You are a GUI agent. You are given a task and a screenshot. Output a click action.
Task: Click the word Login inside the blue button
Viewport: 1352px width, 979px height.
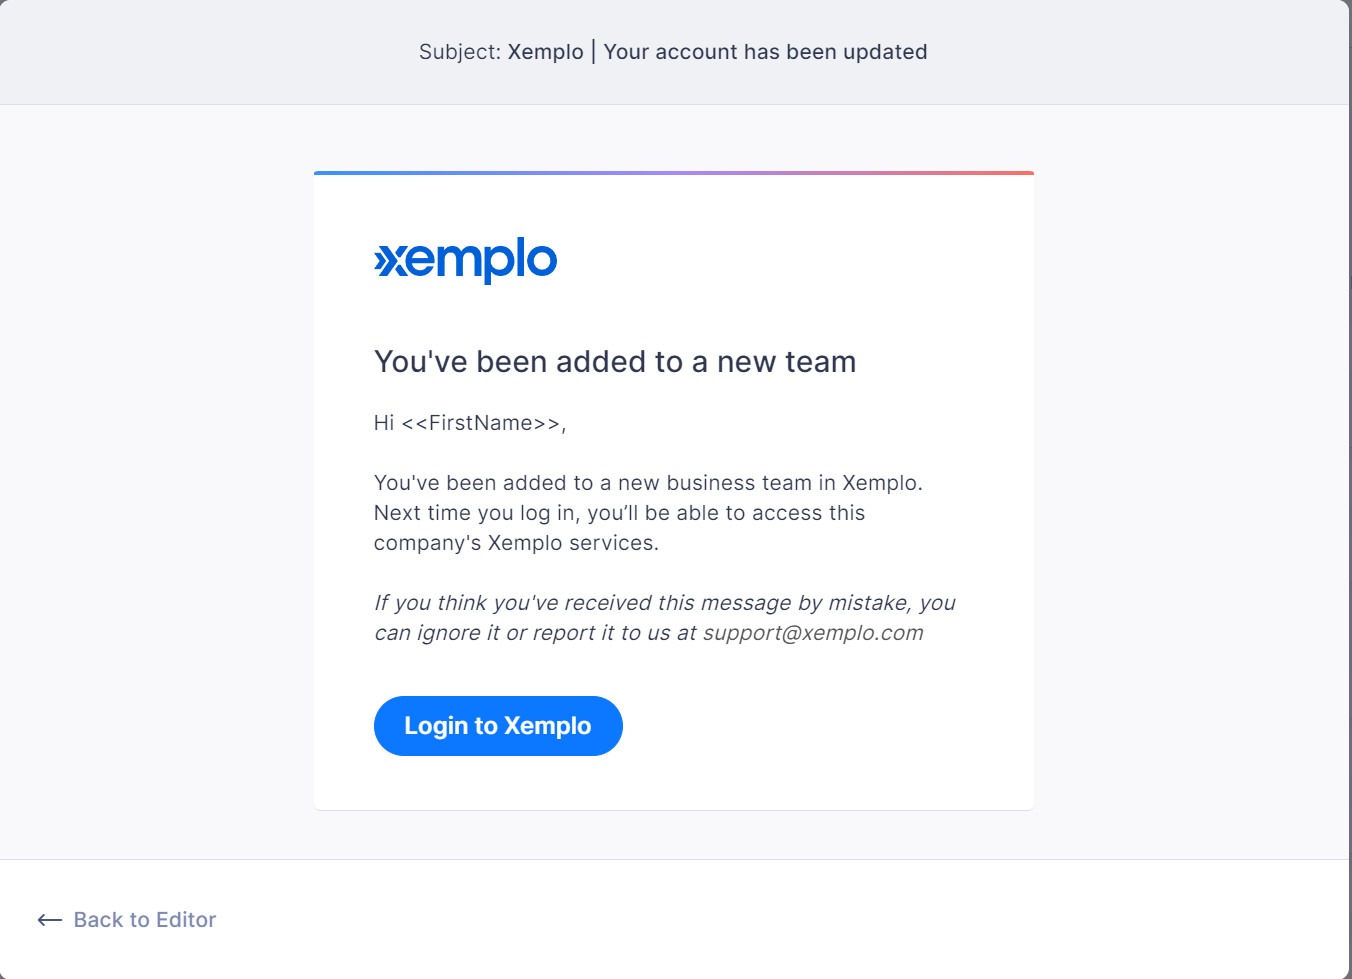point(436,726)
